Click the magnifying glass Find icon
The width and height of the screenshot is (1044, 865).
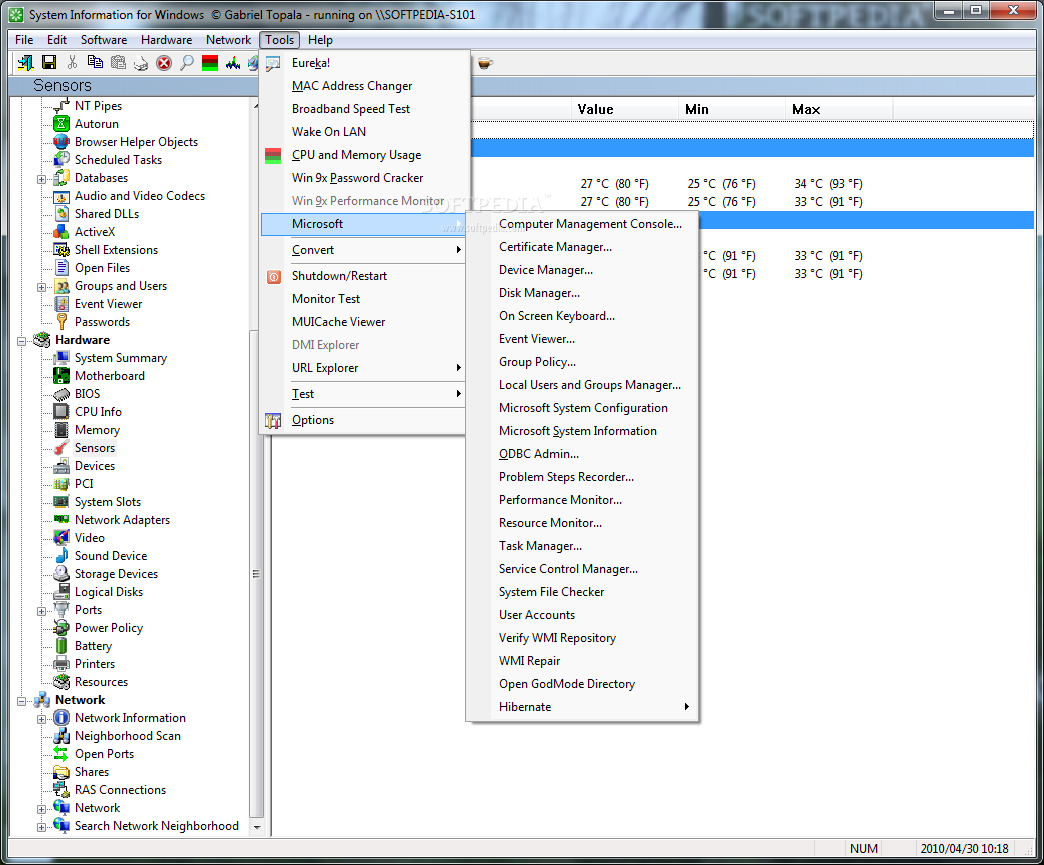click(187, 63)
